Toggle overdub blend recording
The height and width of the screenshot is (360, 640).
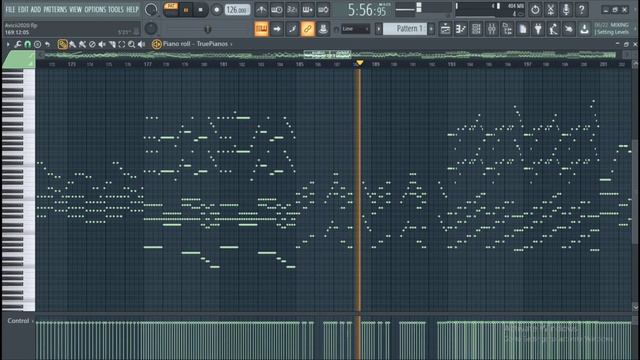pyautogui.click(x=307, y=10)
